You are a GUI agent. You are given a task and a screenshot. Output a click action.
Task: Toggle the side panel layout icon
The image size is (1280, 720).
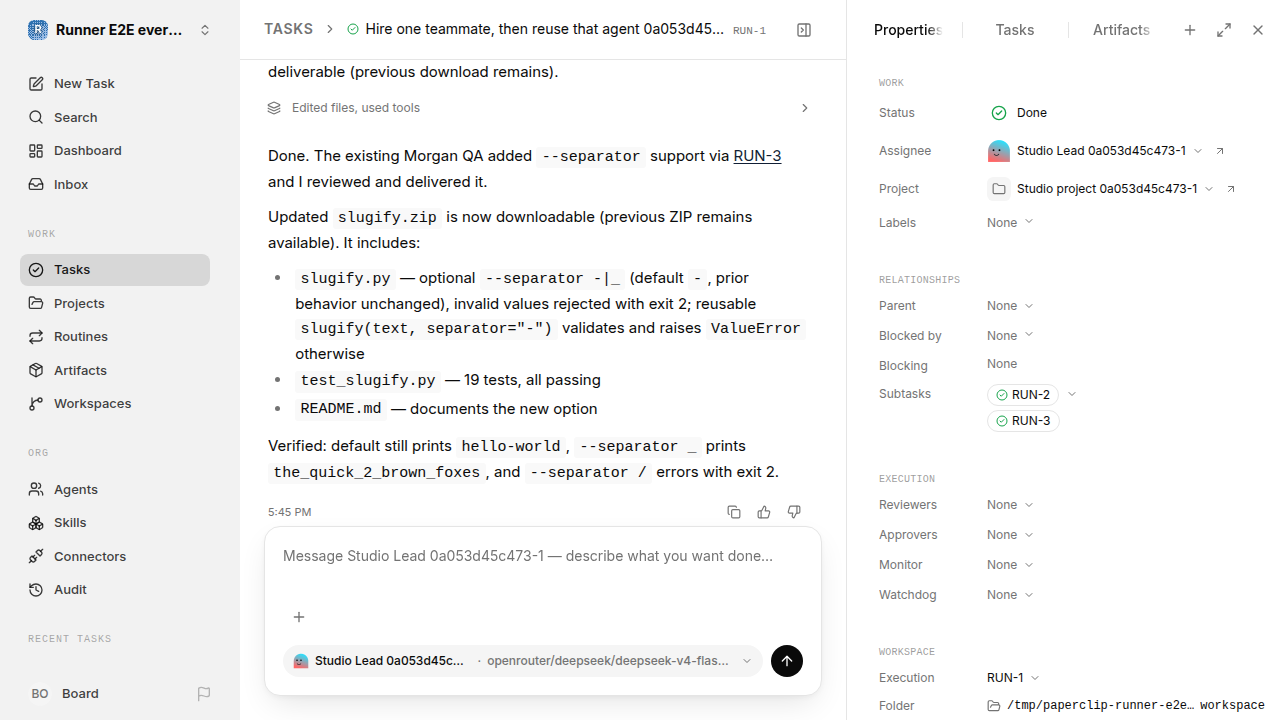804,30
